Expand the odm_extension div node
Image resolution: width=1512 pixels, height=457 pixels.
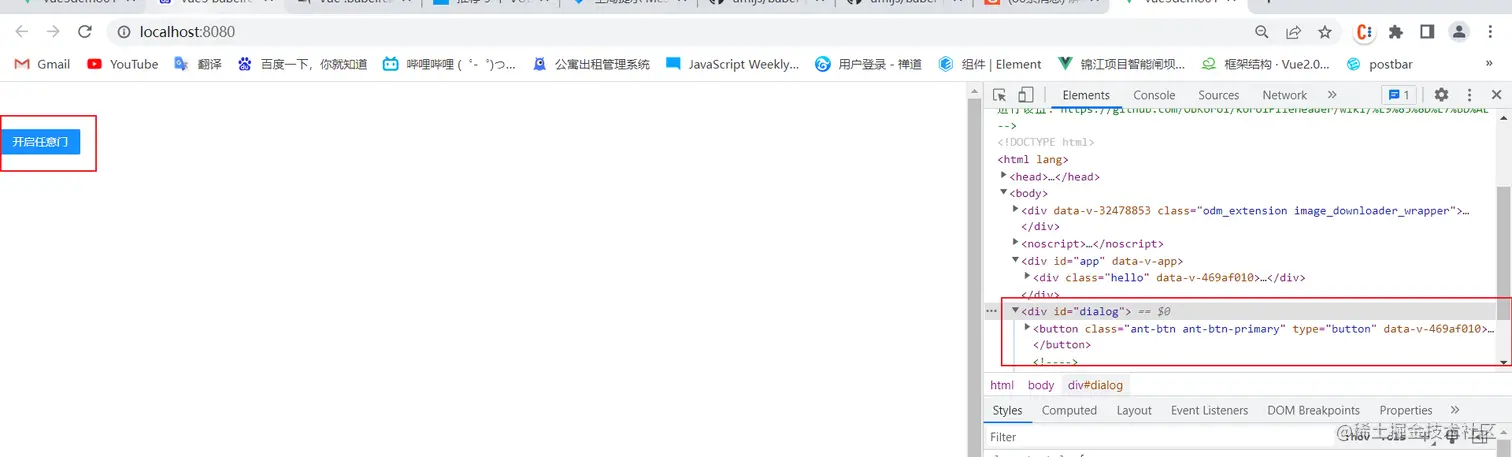[1016, 210]
